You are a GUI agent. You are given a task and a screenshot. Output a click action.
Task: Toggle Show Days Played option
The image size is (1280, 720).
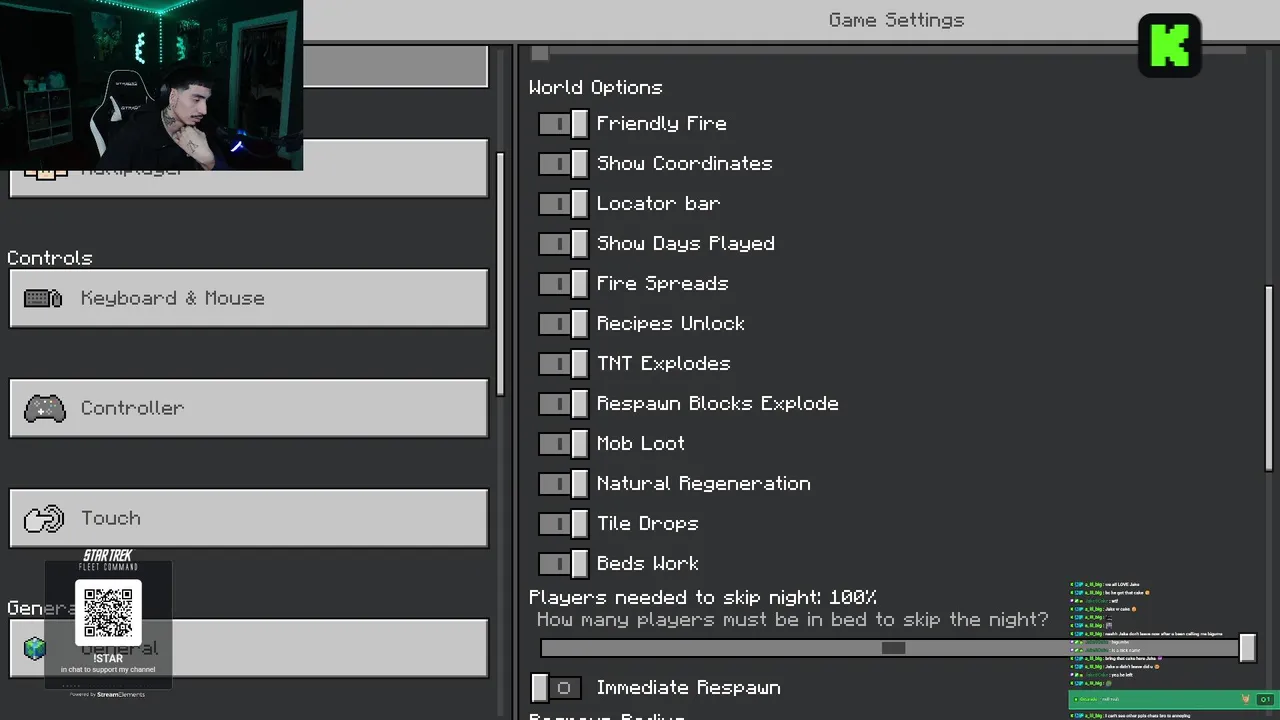point(563,244)
